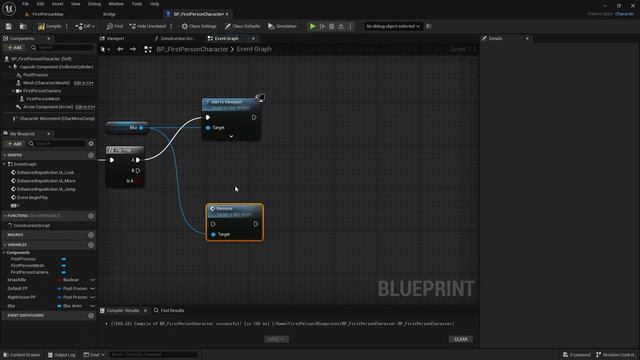Image resolution: width=640 pixels, height=360 pixels.
Task: Switch to the FirstPersonMap tab
Action: click(x=48, y=14)
